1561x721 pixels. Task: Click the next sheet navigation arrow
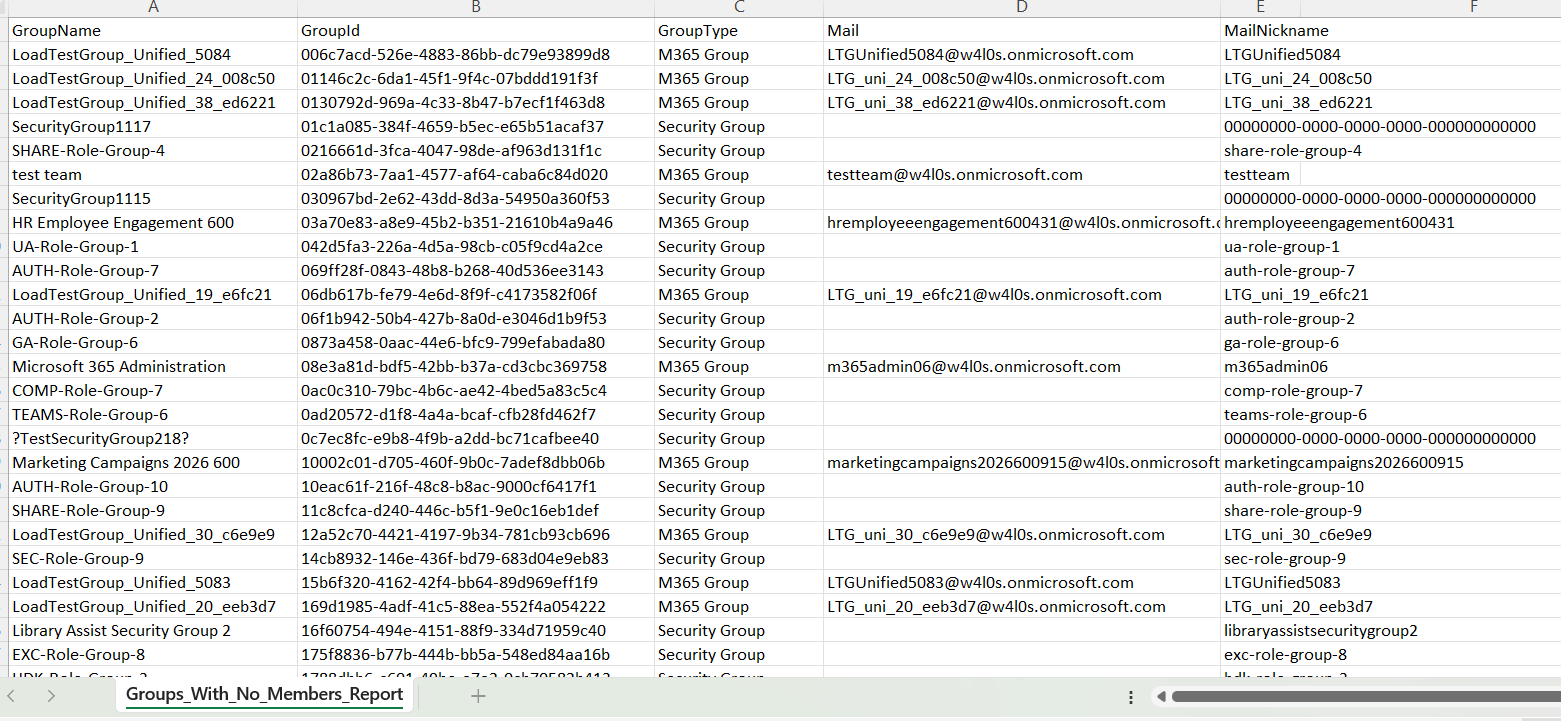pyautogui.click(x=51, y=696)
